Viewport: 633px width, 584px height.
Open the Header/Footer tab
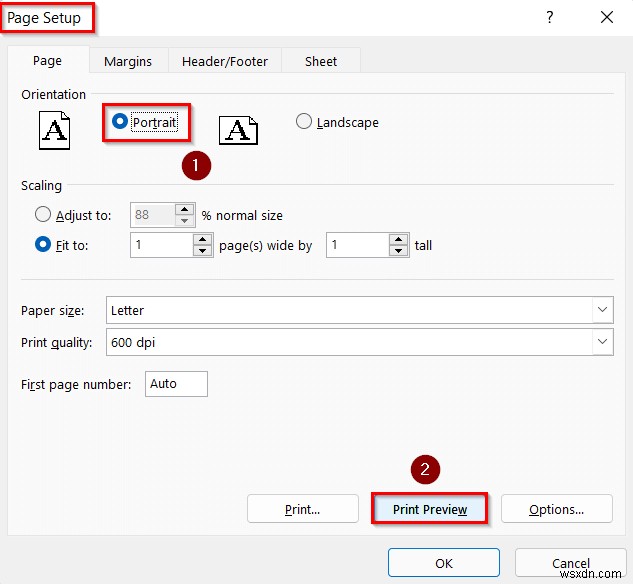pyautogui.click(x=225, y=61)
